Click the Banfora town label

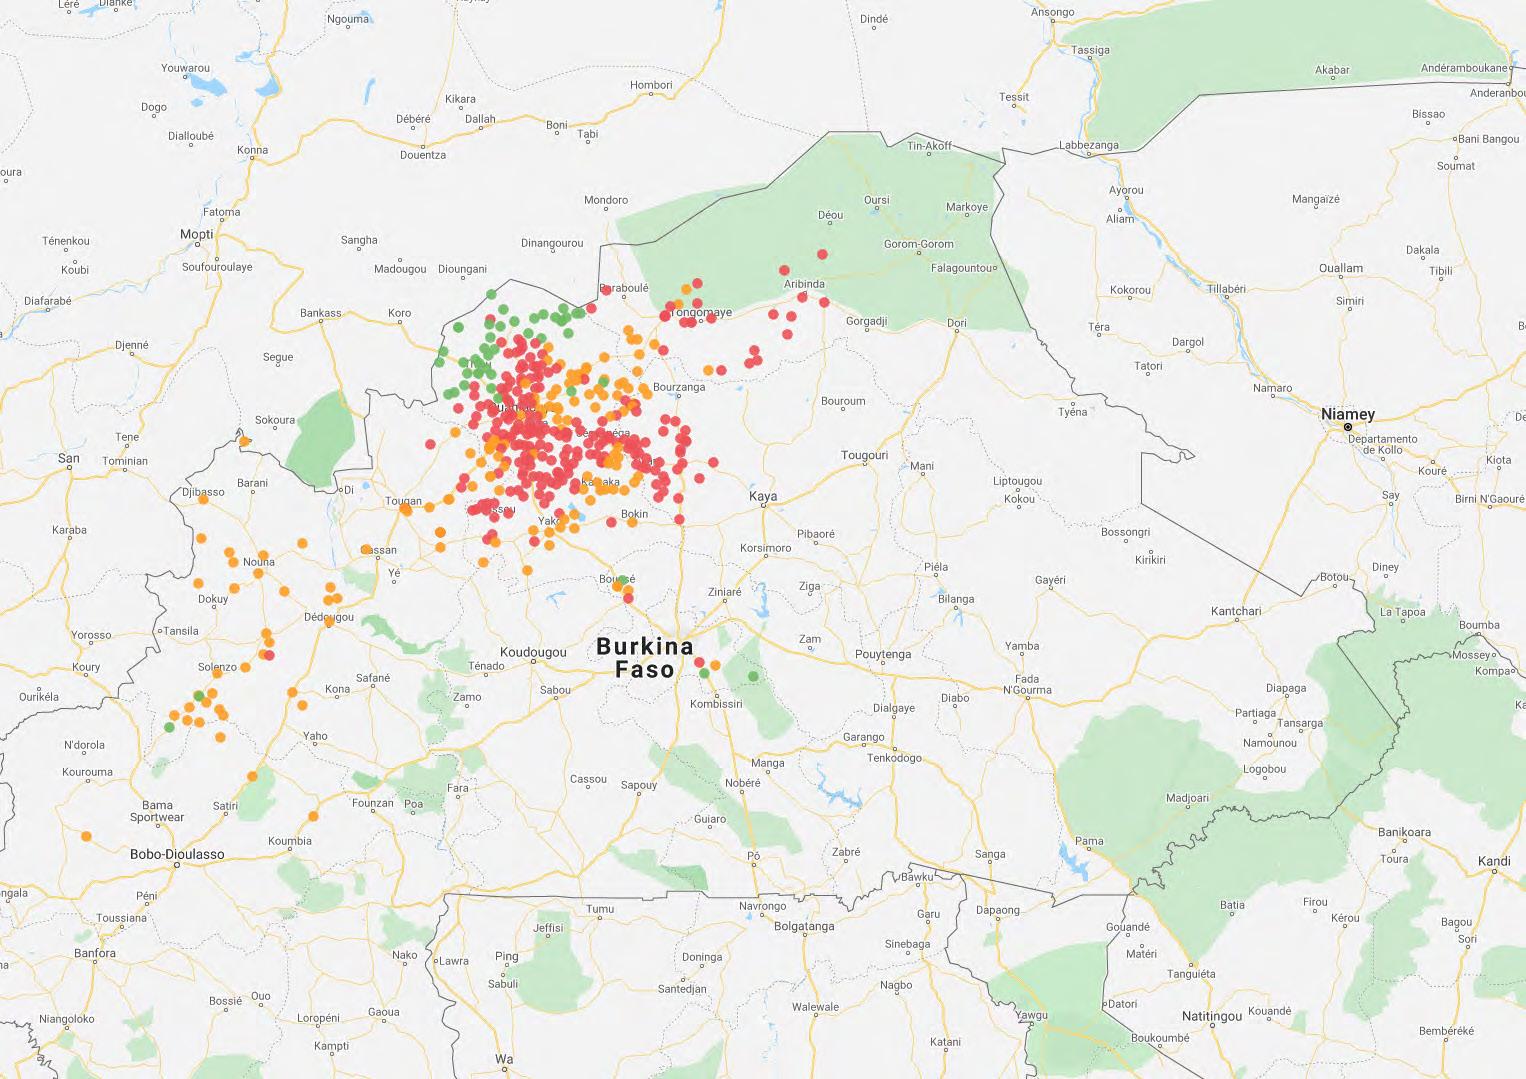[x=95, y=953]
